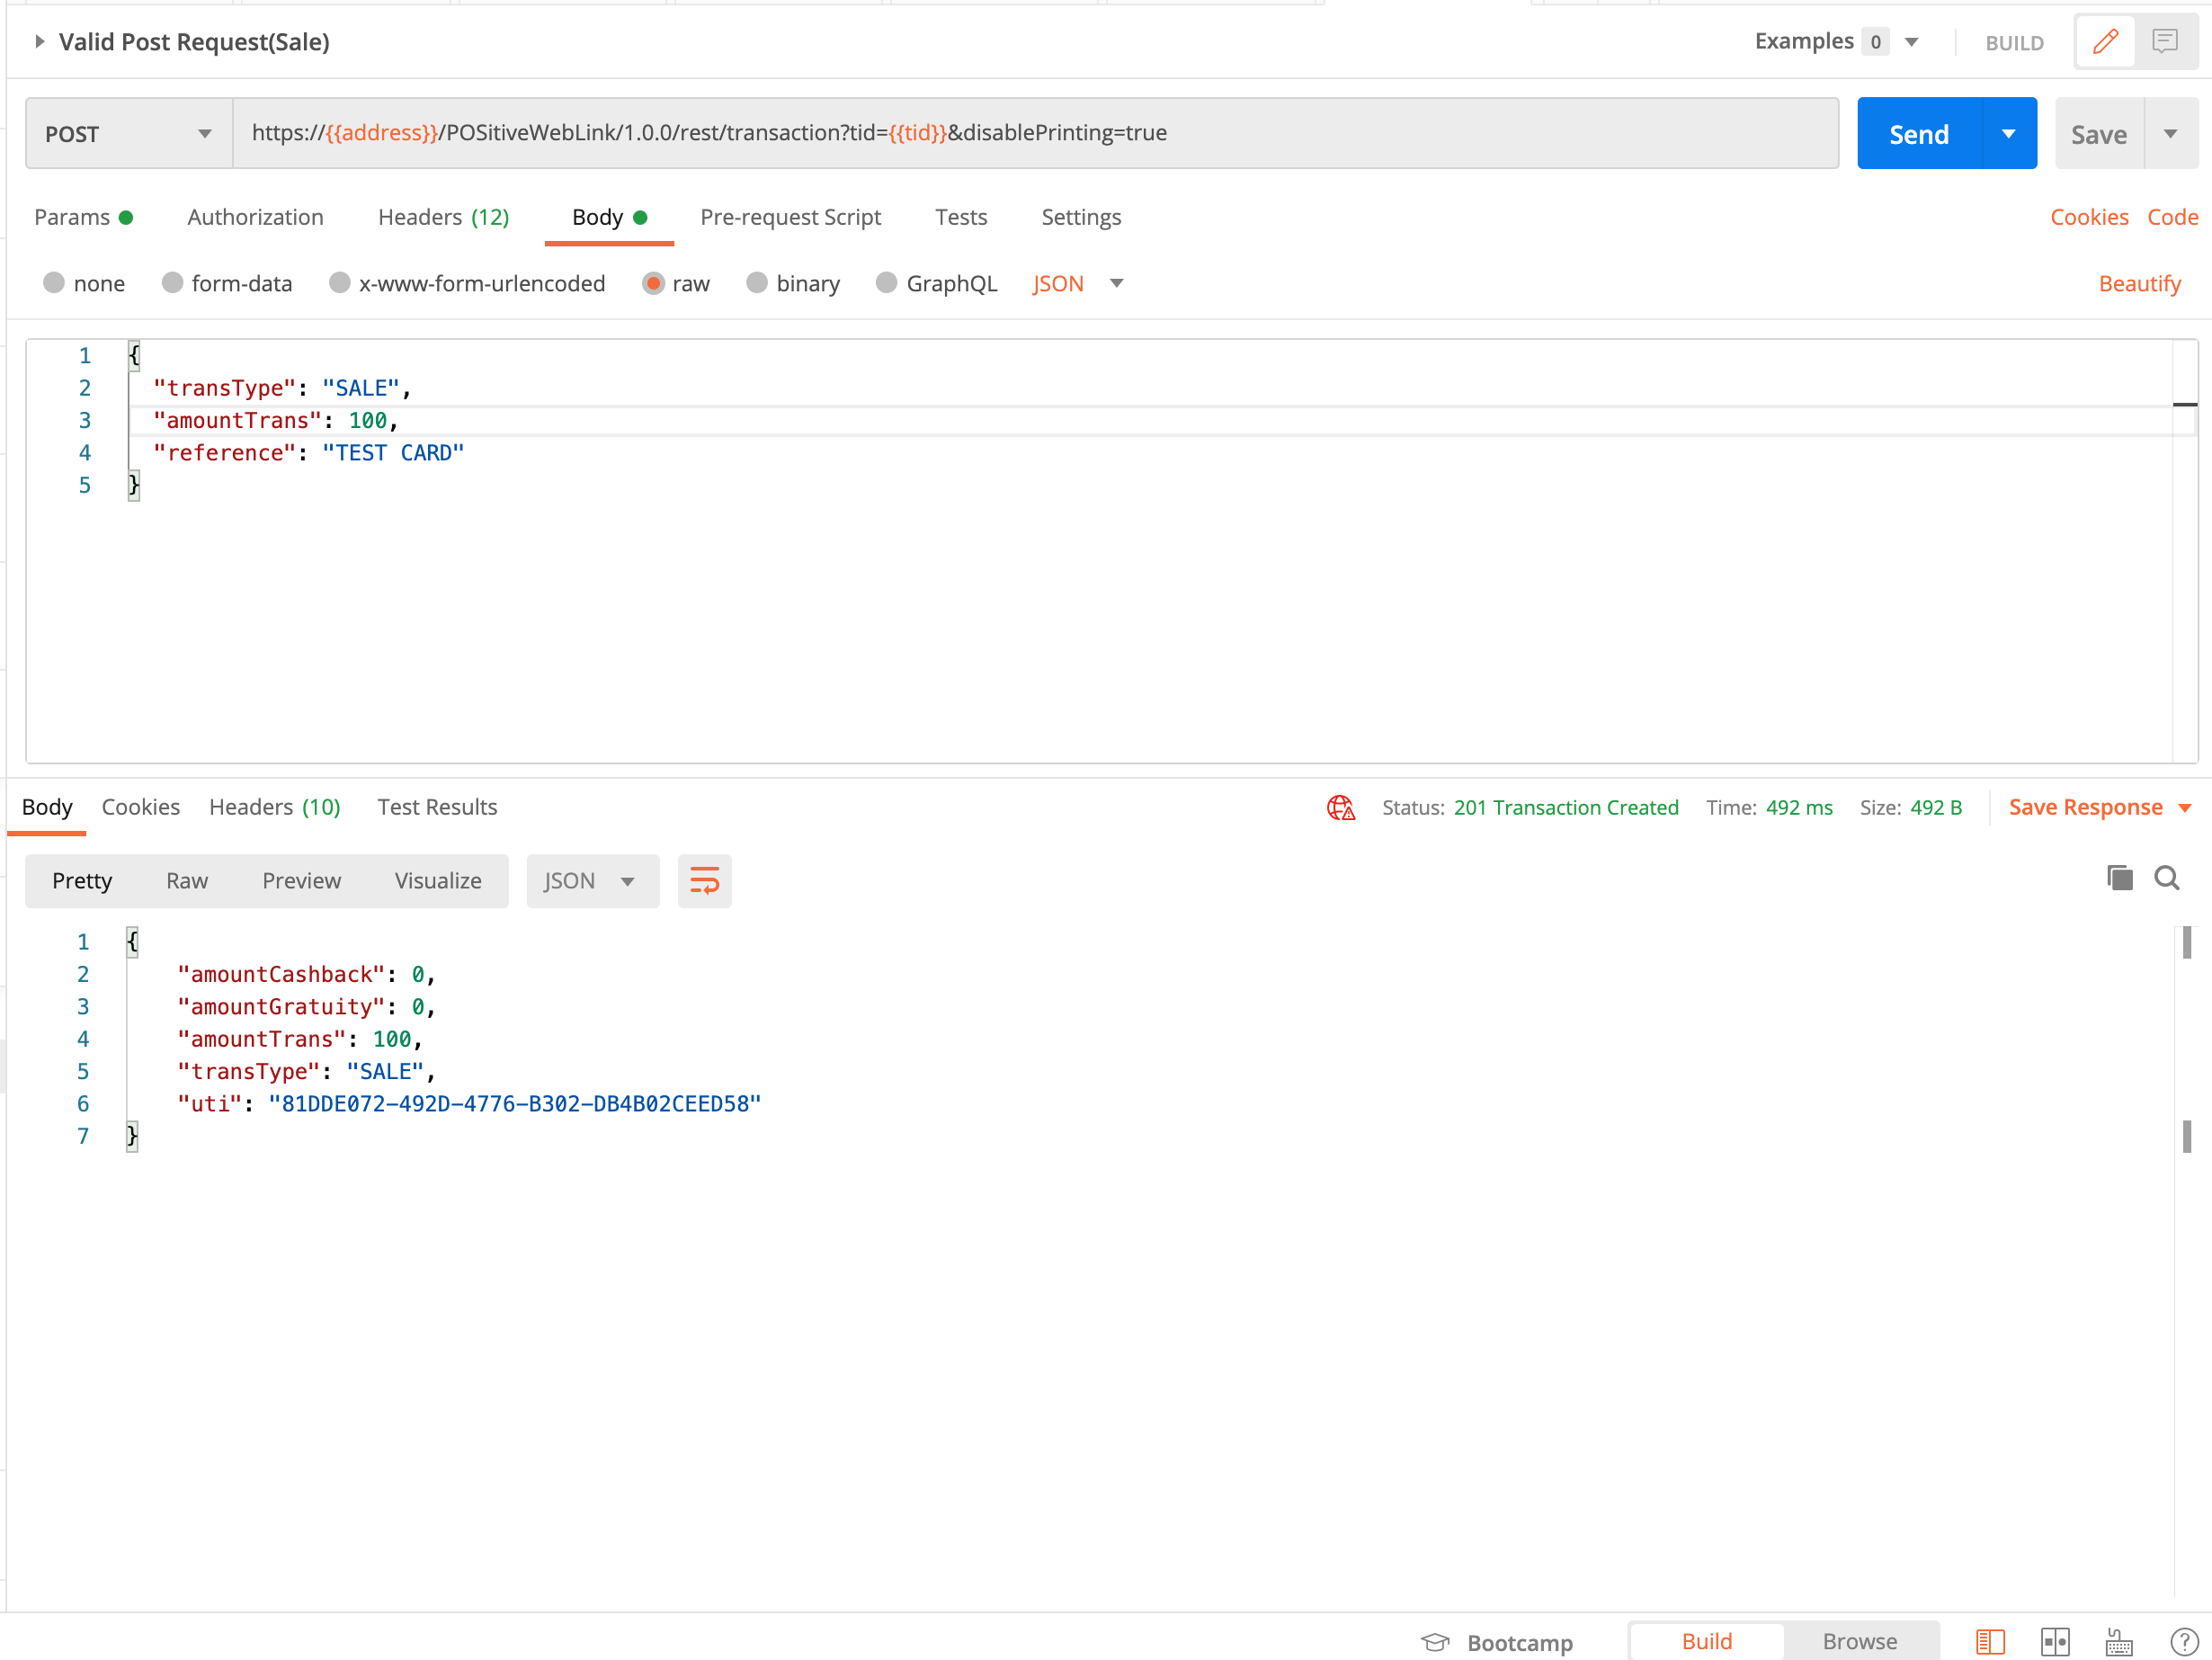The width and height of the screenshot is (2212, 1660).
Task: Open the Test Results tab
Action: coord(437,807)
